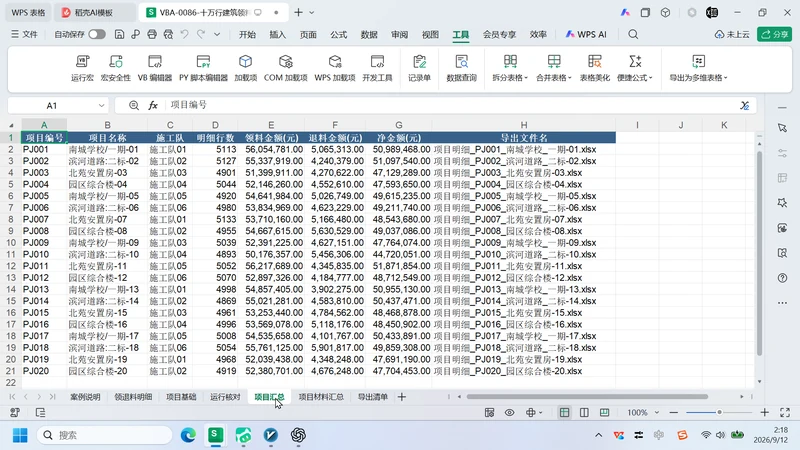Image resolution: width=800 pixels, height=450 pixels.
Task: Expand the tab list chevron beside plus
Action: coord(312,12)
